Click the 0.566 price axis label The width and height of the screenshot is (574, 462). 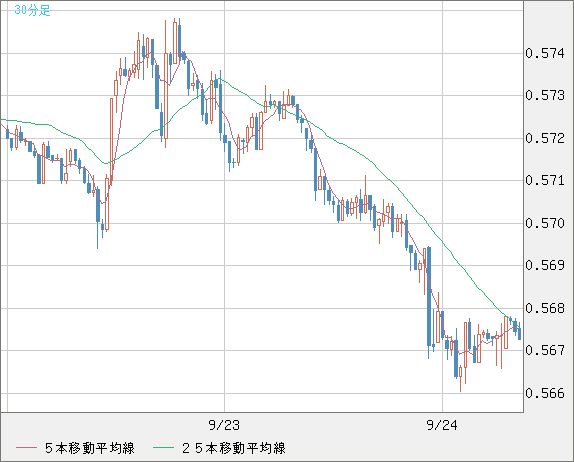pyautogui.click(x=545, y=393)
